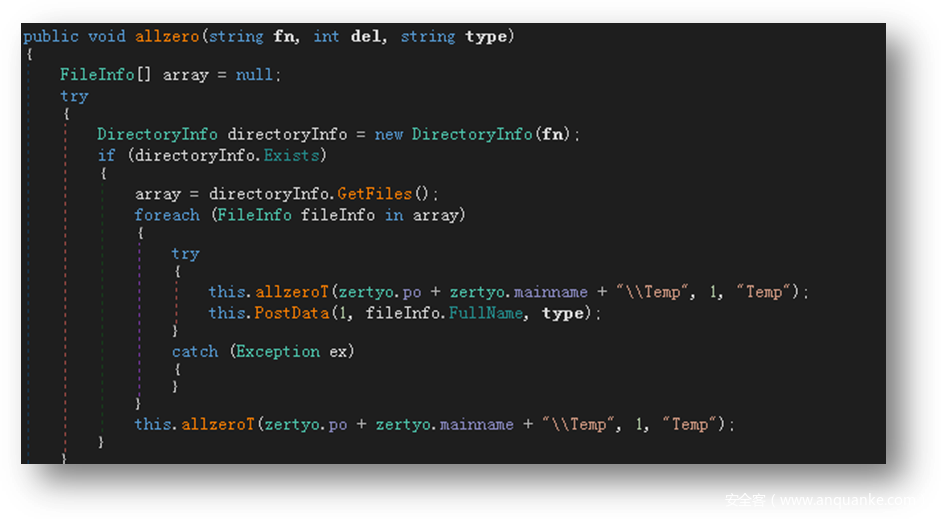The width and height of the screenshot is (941, 519).
Task: Click the catch keyword
Action: [x=194, y=351]
